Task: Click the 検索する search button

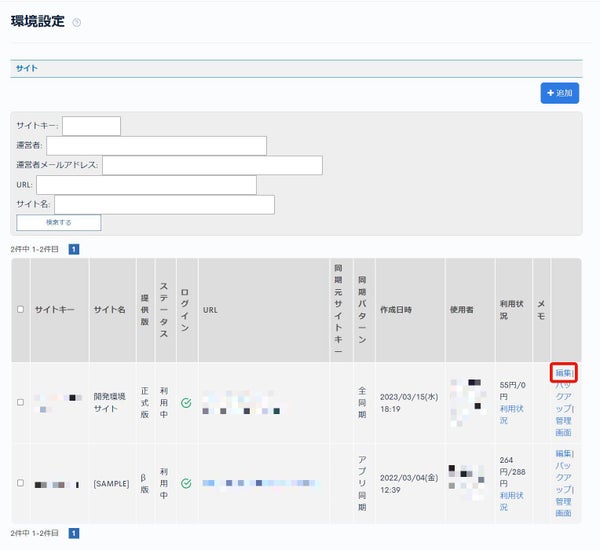Action: coord(59,222)
